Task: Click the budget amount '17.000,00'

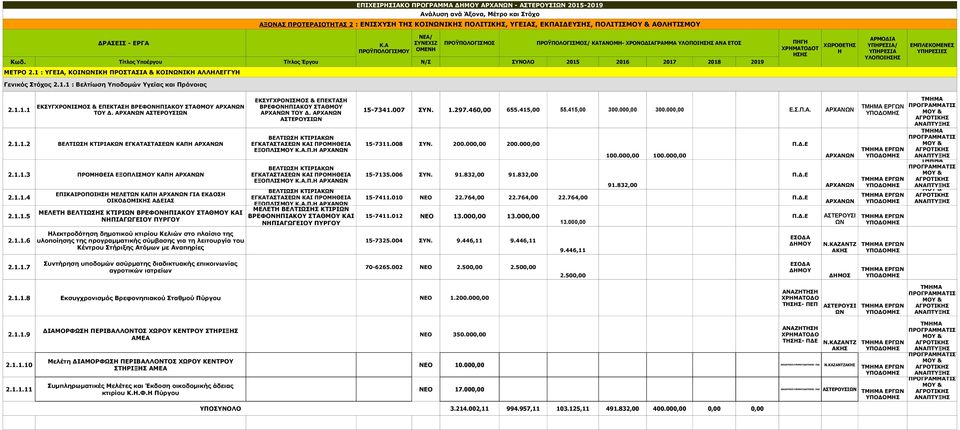Action: [470, 389]
